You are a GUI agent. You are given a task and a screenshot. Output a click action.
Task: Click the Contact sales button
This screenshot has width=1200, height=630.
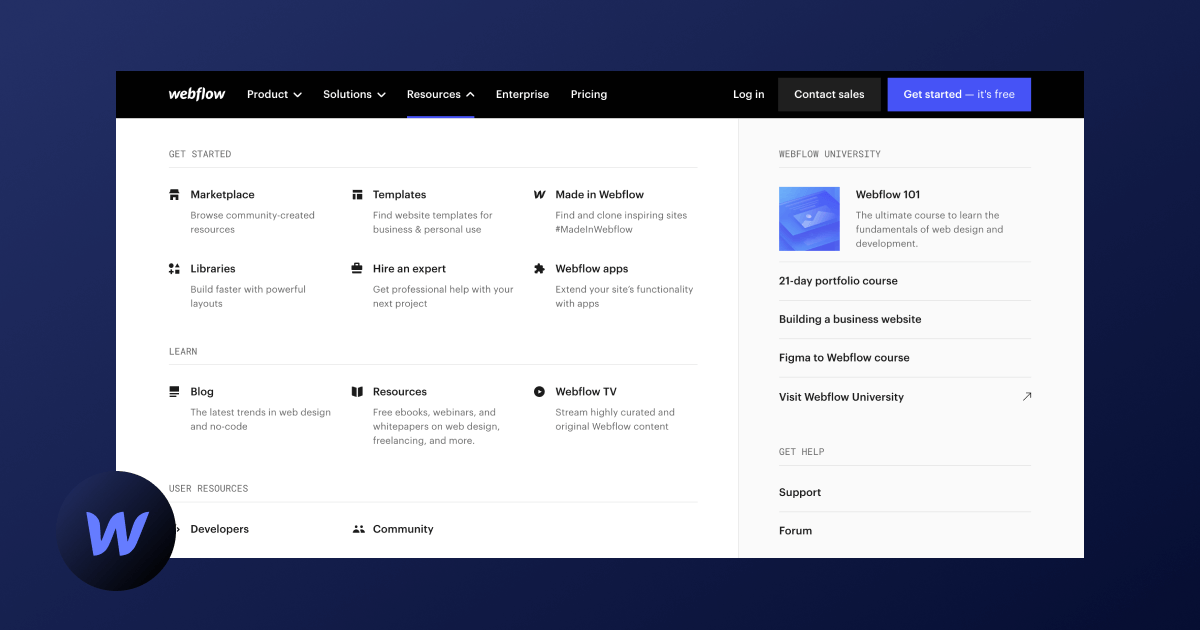(x=829, y=94)
